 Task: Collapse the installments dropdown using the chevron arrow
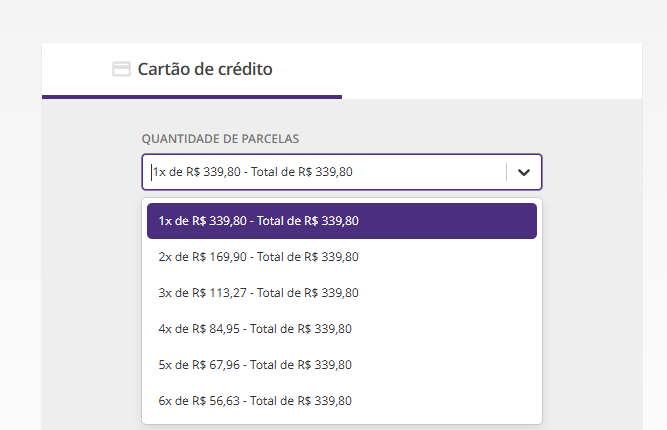click(x=523, y=172)
